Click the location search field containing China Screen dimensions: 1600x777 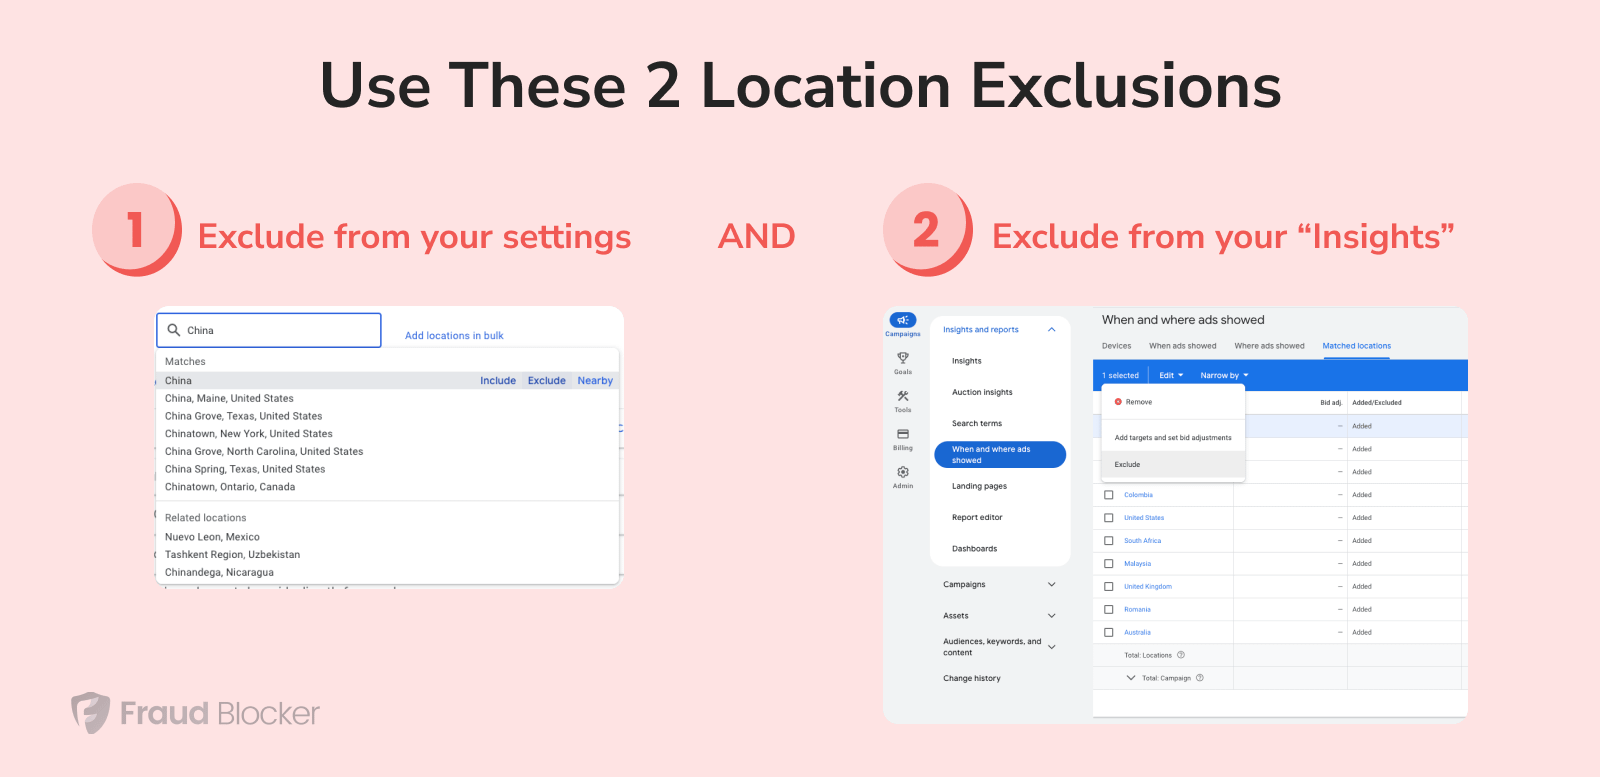click(x=270, y=330)
